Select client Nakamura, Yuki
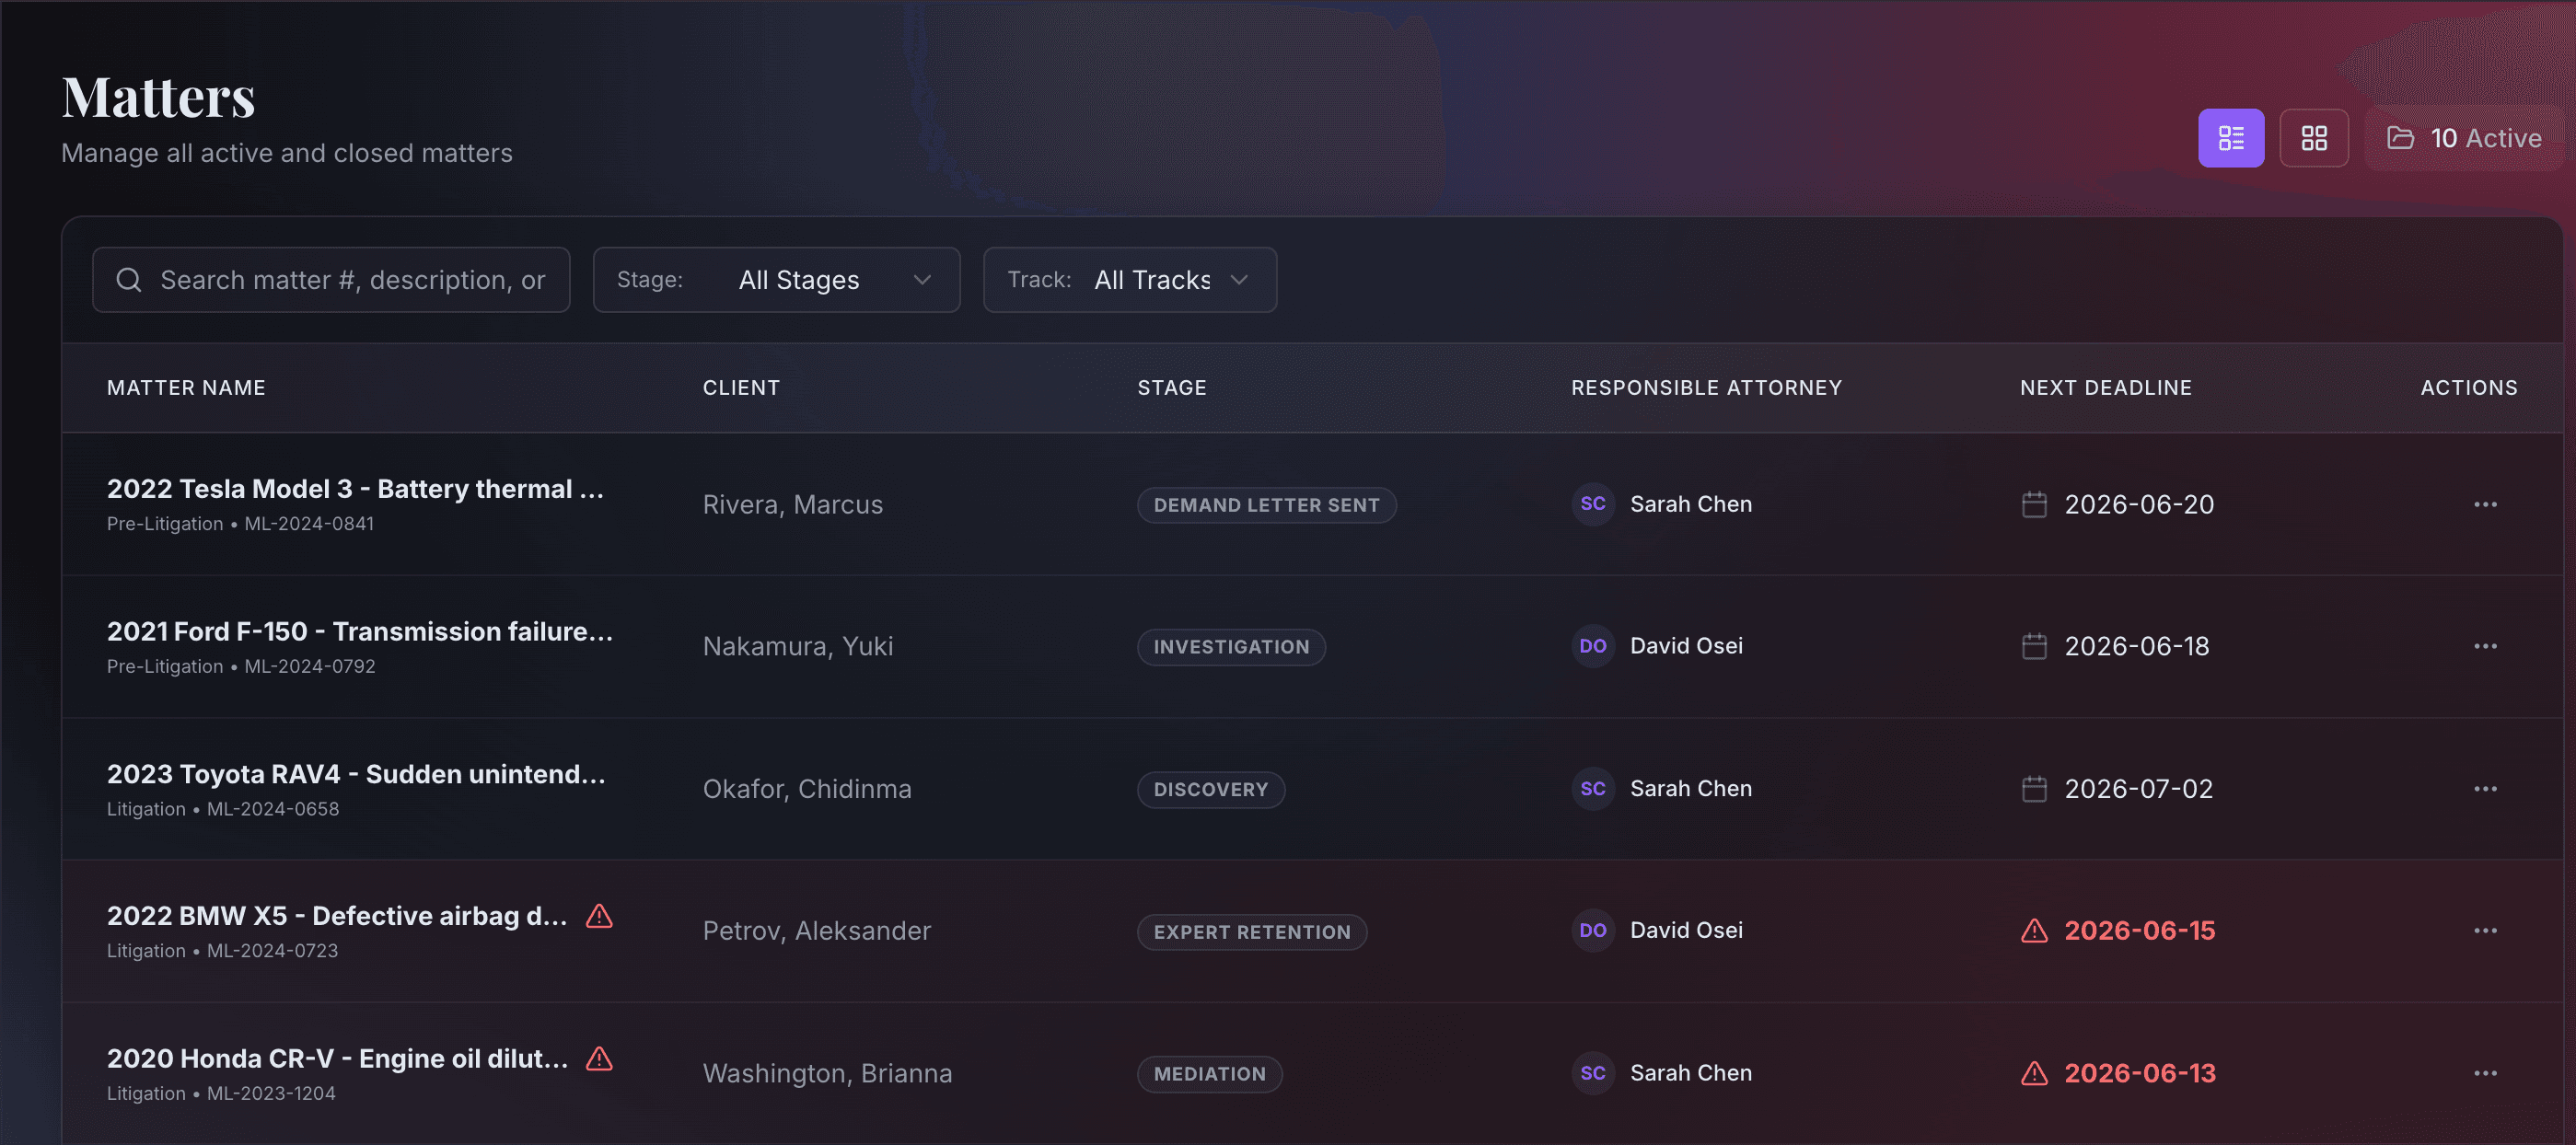Viewport: 2576px width, 1145px height. (798, 647)
